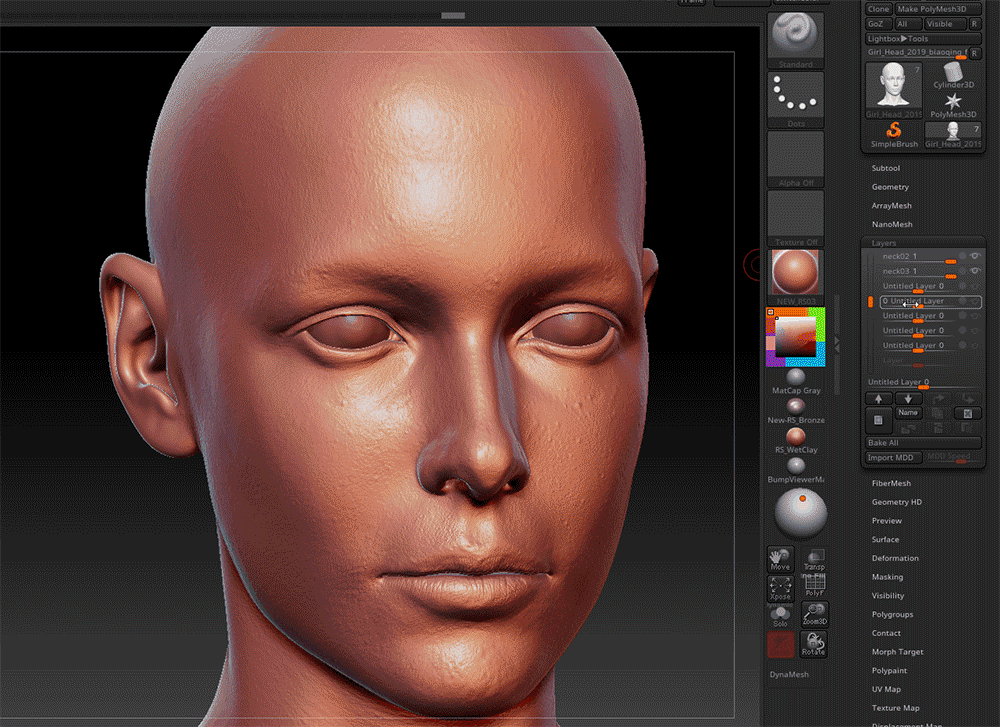Select the SimpleBrush tool
This screenshot has width=1000, height=727.
(893, 135)
